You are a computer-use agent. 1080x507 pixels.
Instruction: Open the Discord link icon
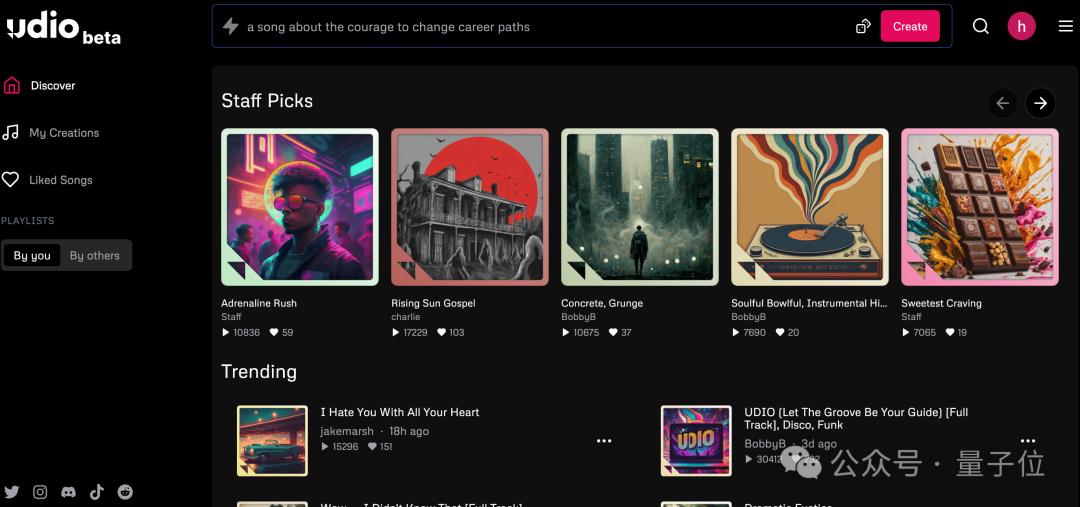point(68,492)
